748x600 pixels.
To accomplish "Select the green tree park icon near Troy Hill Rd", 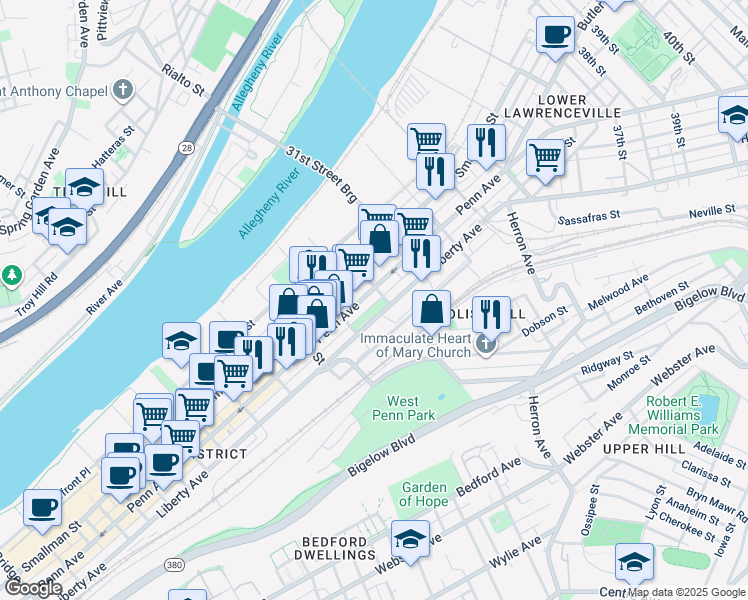I will 11,276.
